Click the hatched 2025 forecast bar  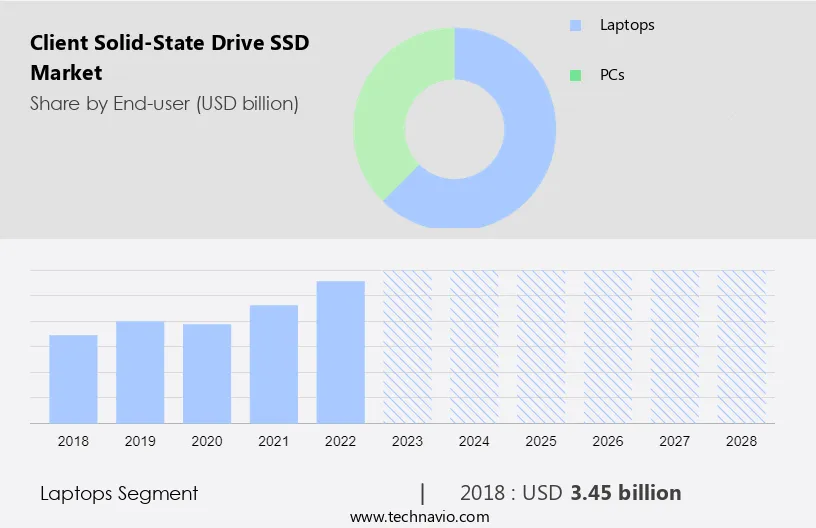541,346
